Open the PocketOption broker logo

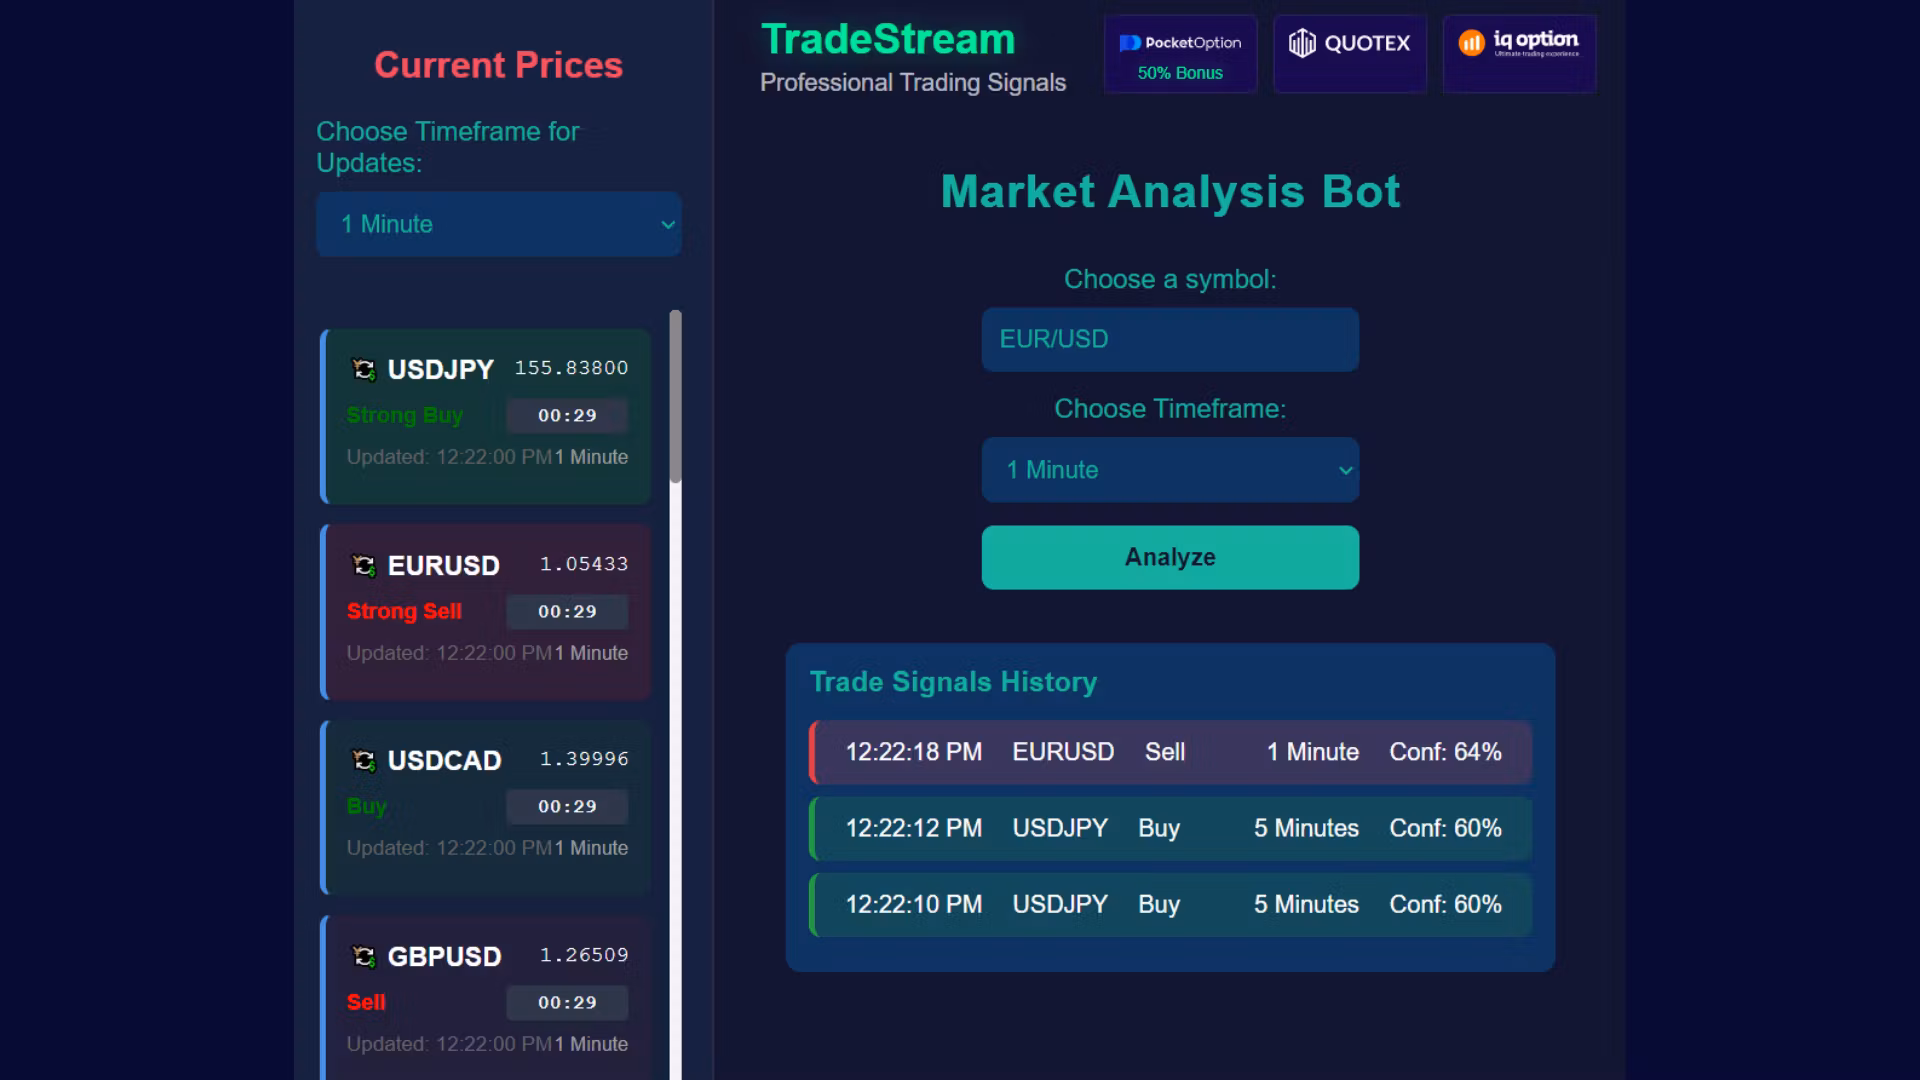(x=1180, y=42)
